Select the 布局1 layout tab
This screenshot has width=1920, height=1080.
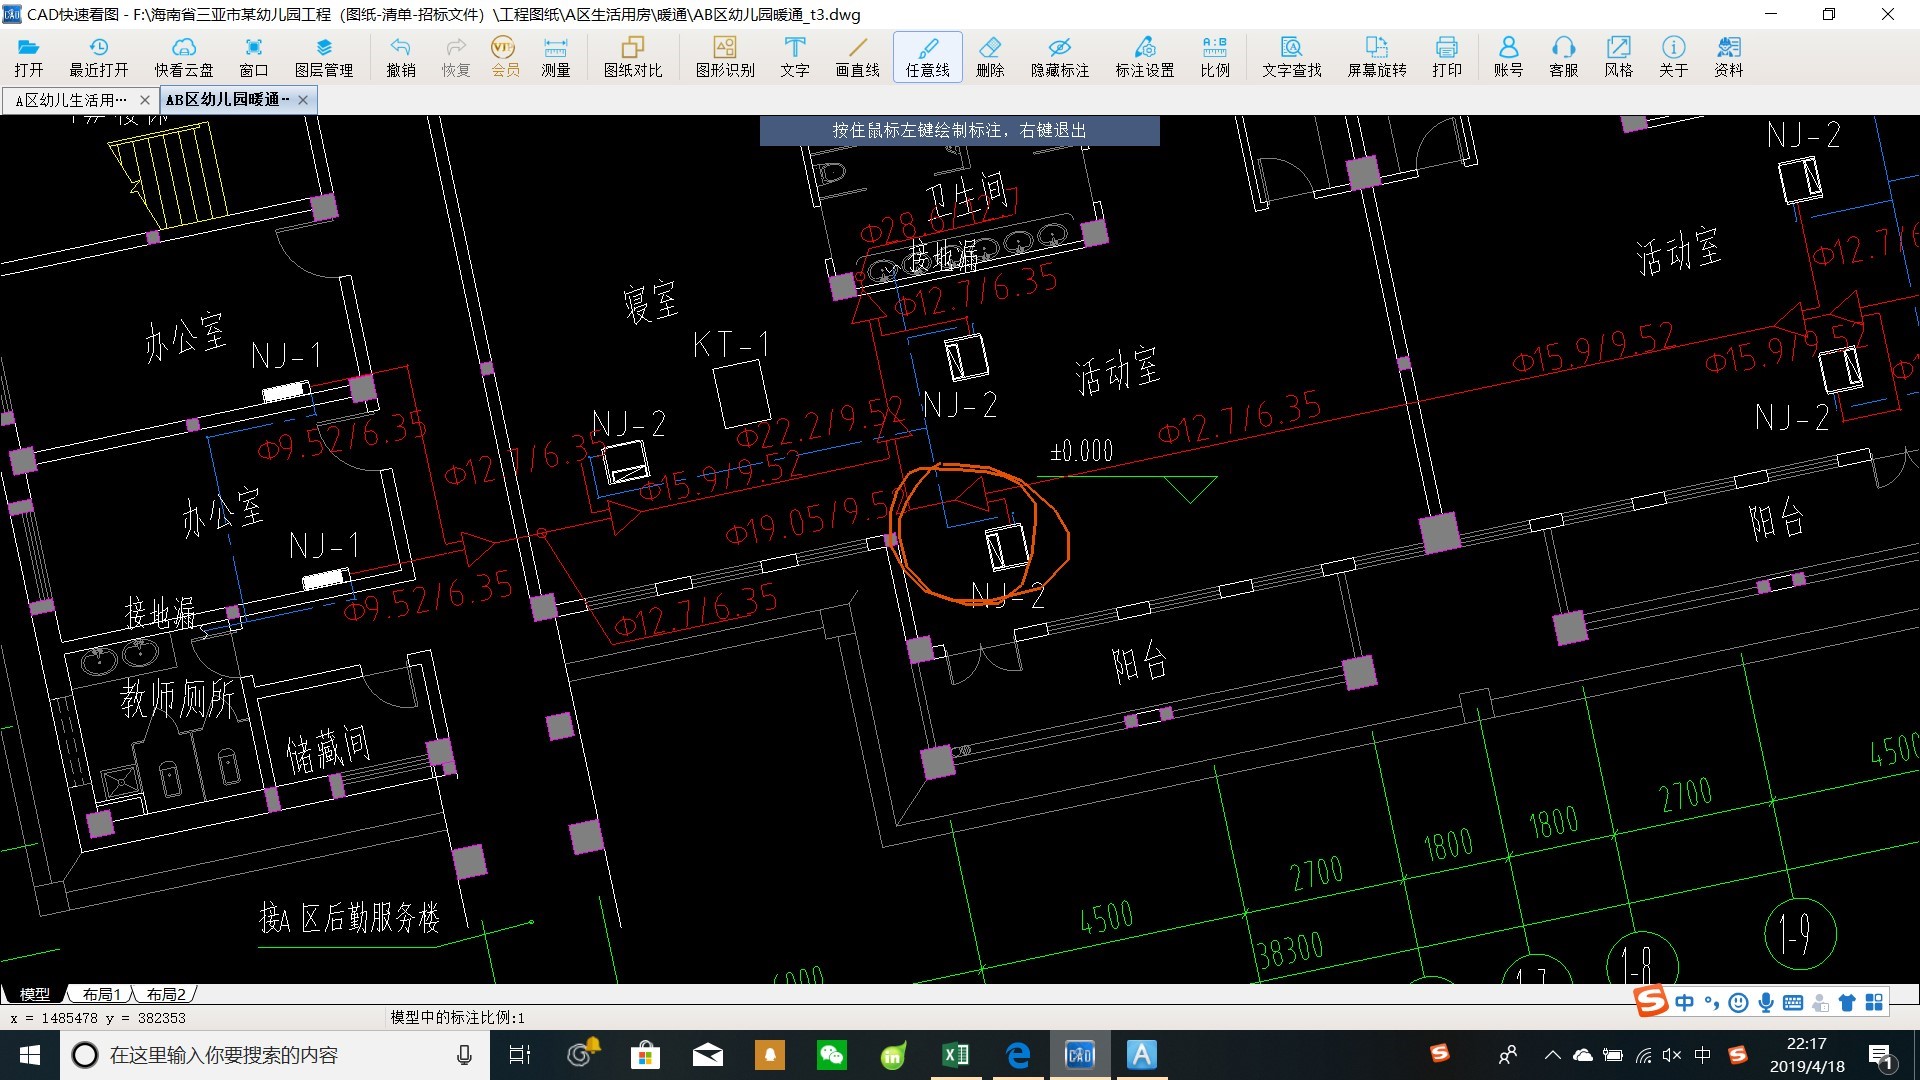(101, 994)
